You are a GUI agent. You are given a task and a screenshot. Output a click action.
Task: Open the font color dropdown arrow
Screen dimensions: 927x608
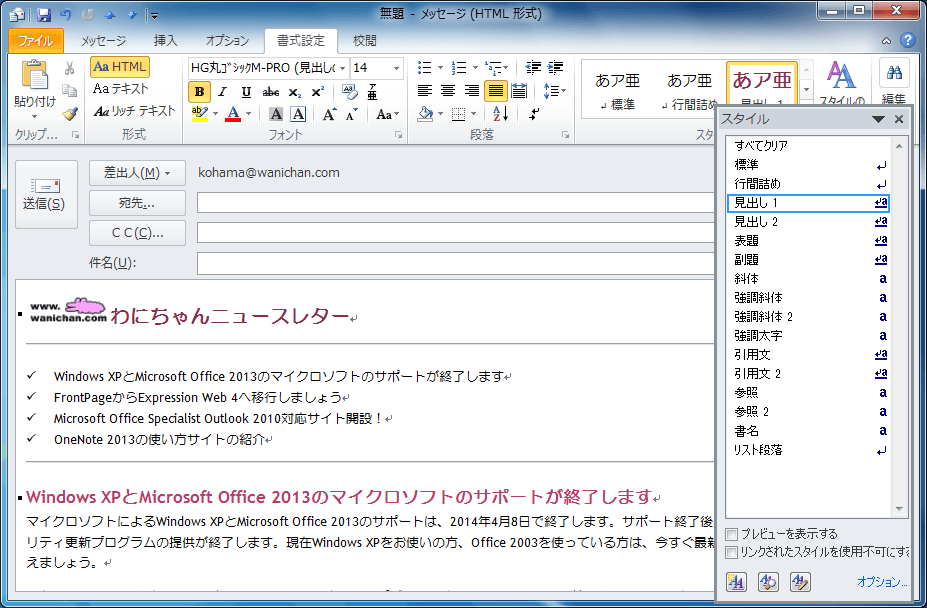point(249,114)
